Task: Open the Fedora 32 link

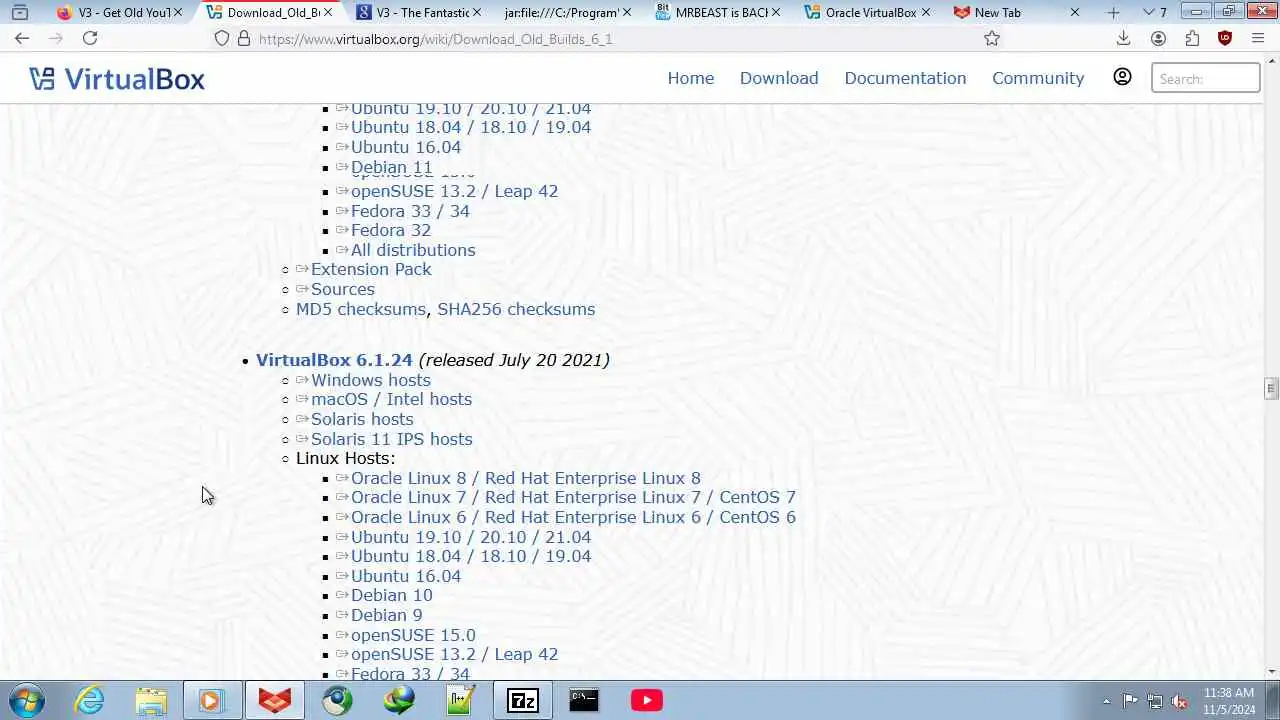Action: tap(391, 230)
